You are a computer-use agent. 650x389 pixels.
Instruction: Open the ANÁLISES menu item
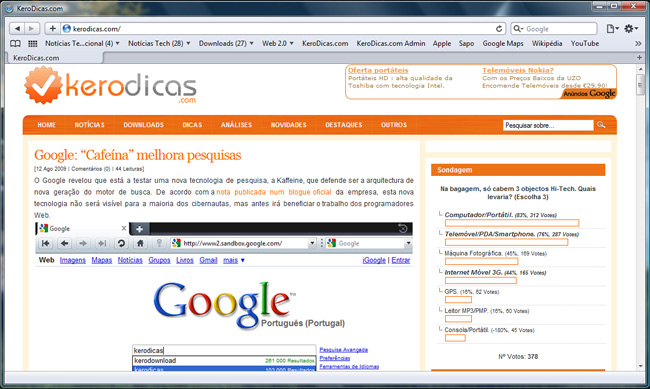pos(236,125)
